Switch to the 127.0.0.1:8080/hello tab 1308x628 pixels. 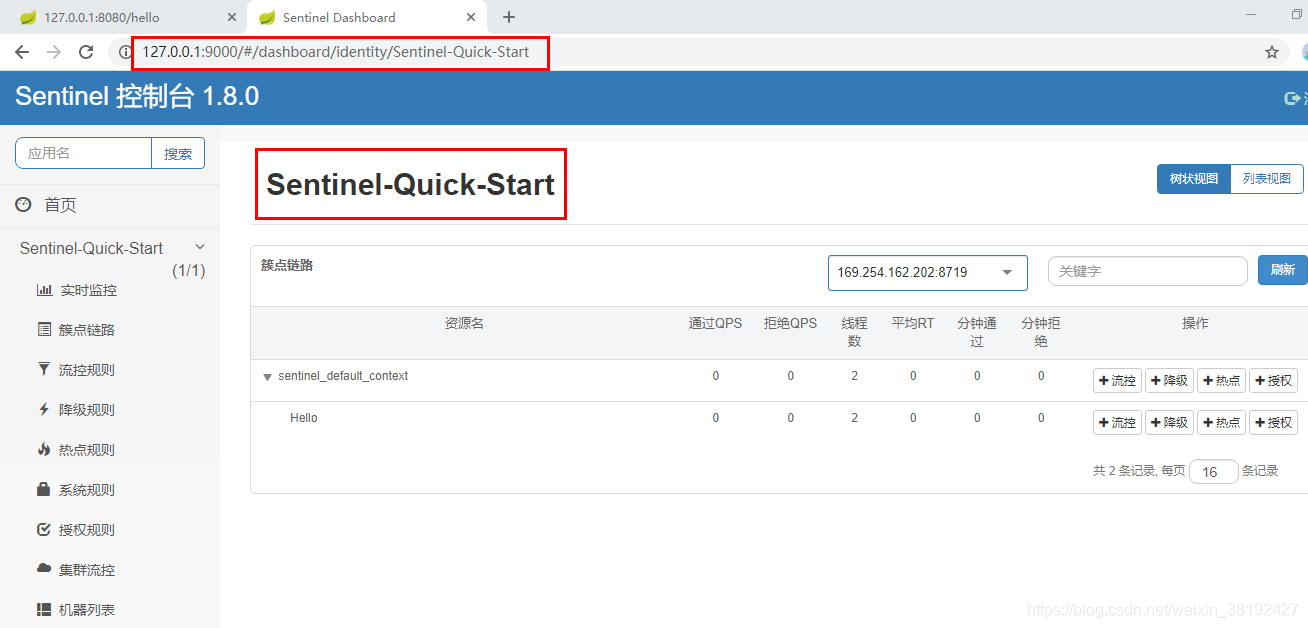tap(125, 17)
